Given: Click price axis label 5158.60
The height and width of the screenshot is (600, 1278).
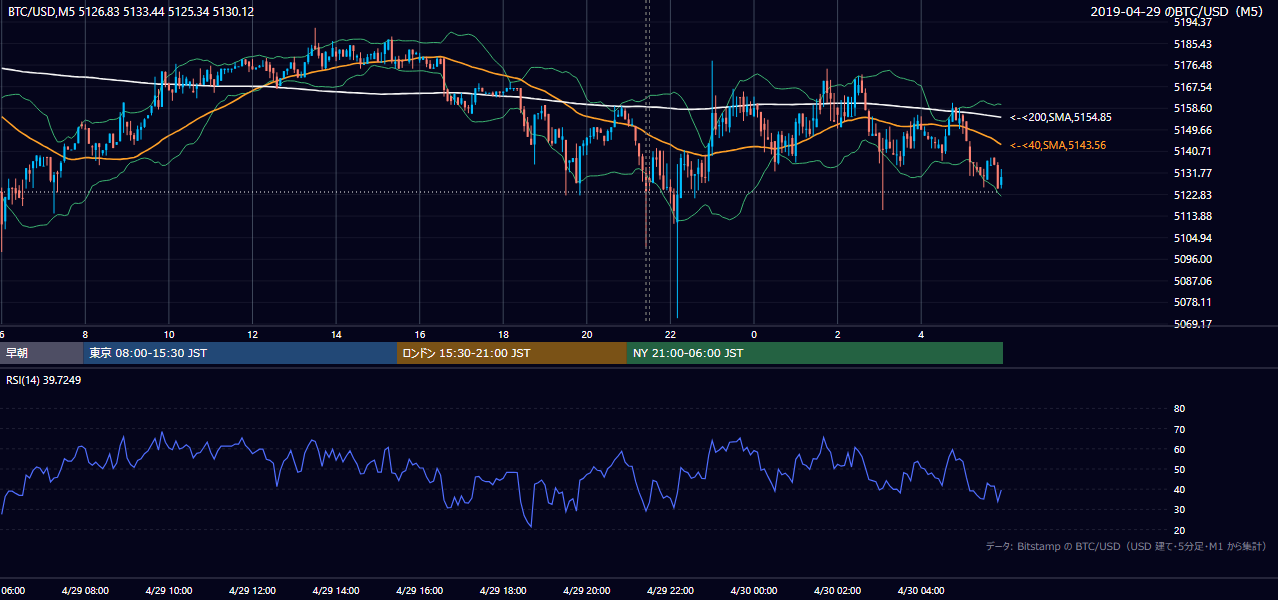Looking at the screenshot, I should point(1192,108).
